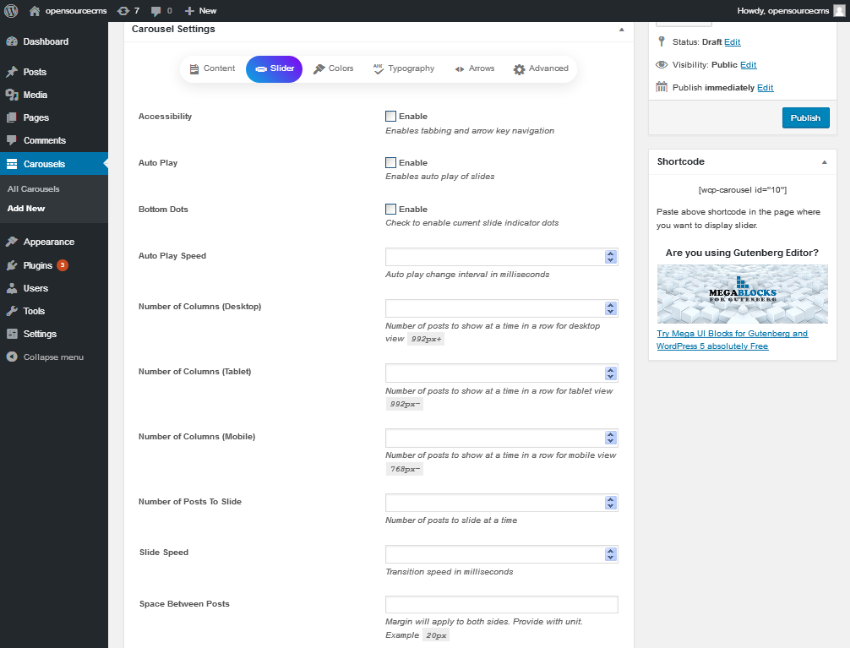Click the Users sidebar icon
The width and height of the screenshot is (850, 648).
pyautogui.click(x=11, y=288)
